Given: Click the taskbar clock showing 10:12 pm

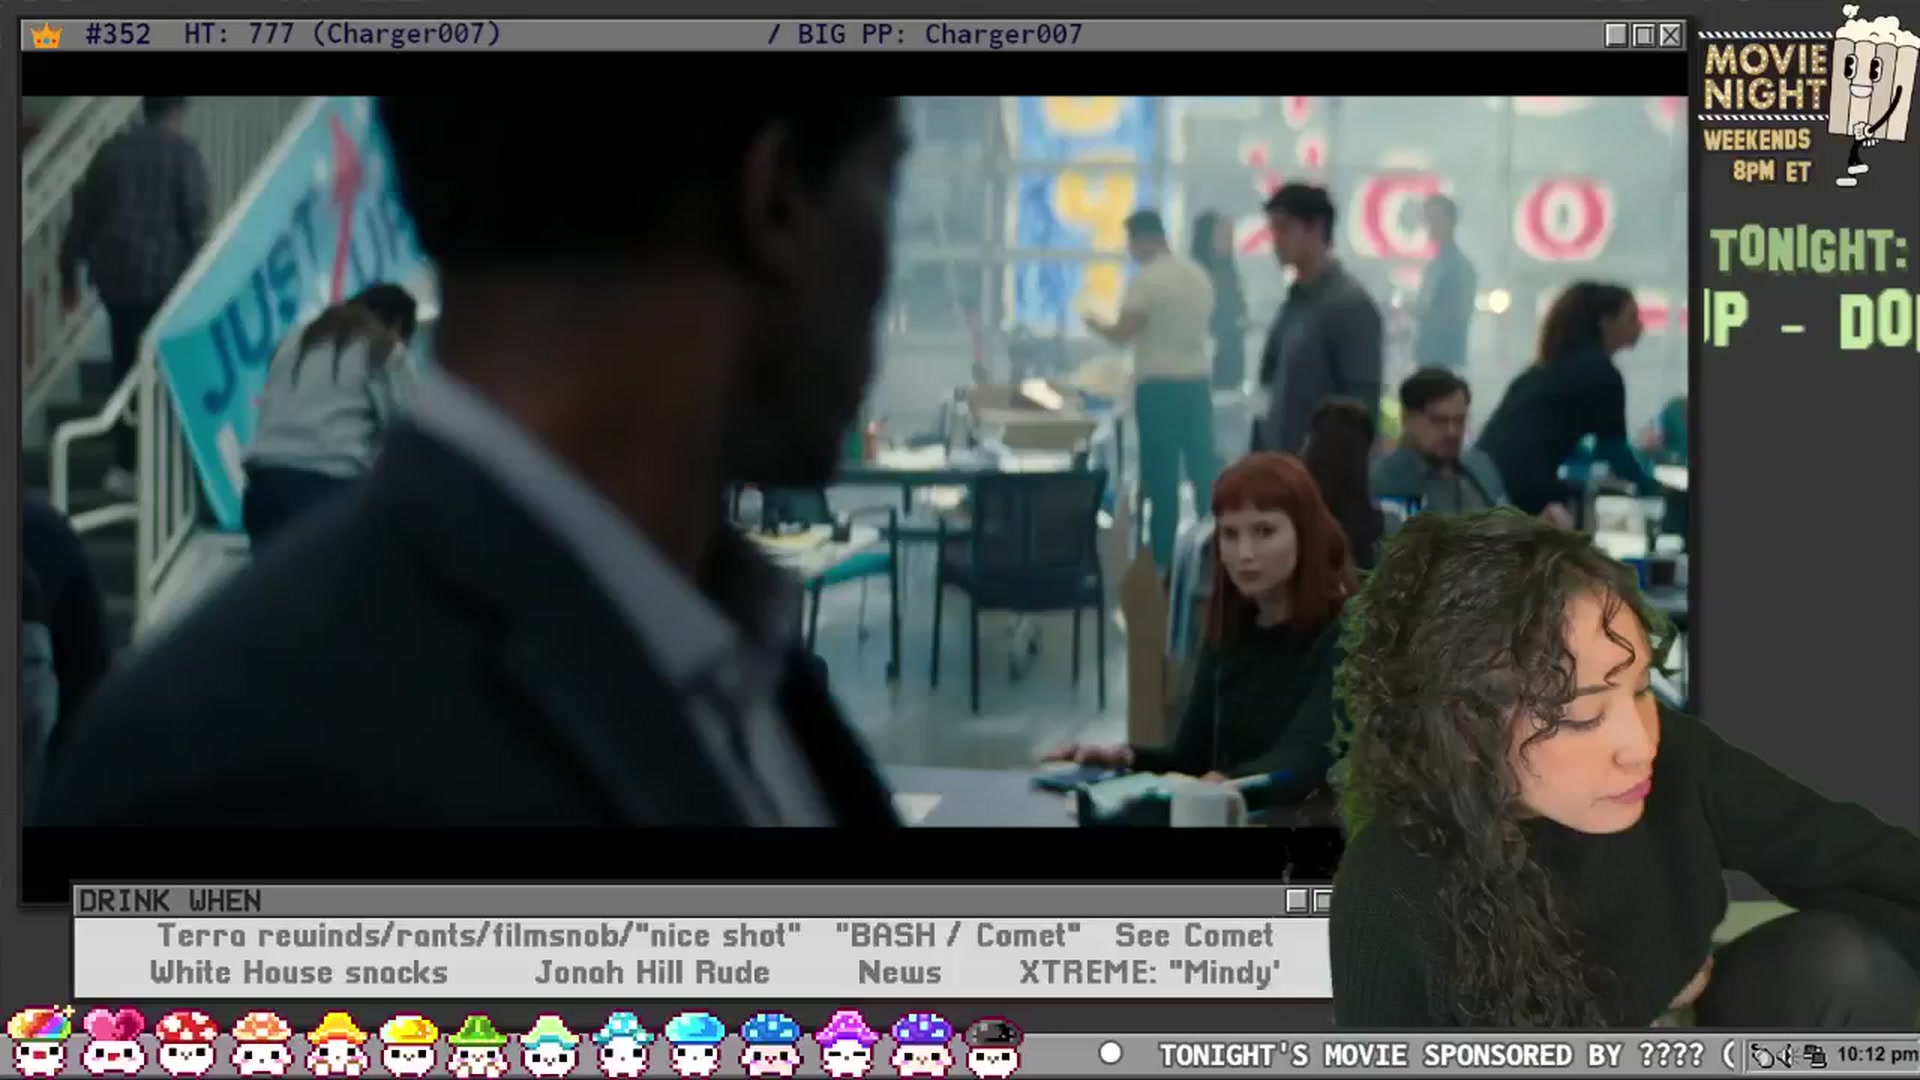Looking at the screenshot, I should pyautogui.click(x=1876, y=1055).
